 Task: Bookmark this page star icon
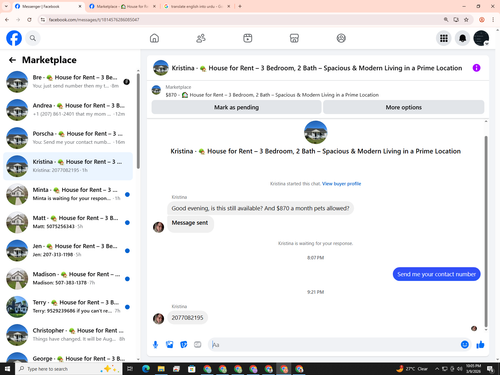pos(466,20)
